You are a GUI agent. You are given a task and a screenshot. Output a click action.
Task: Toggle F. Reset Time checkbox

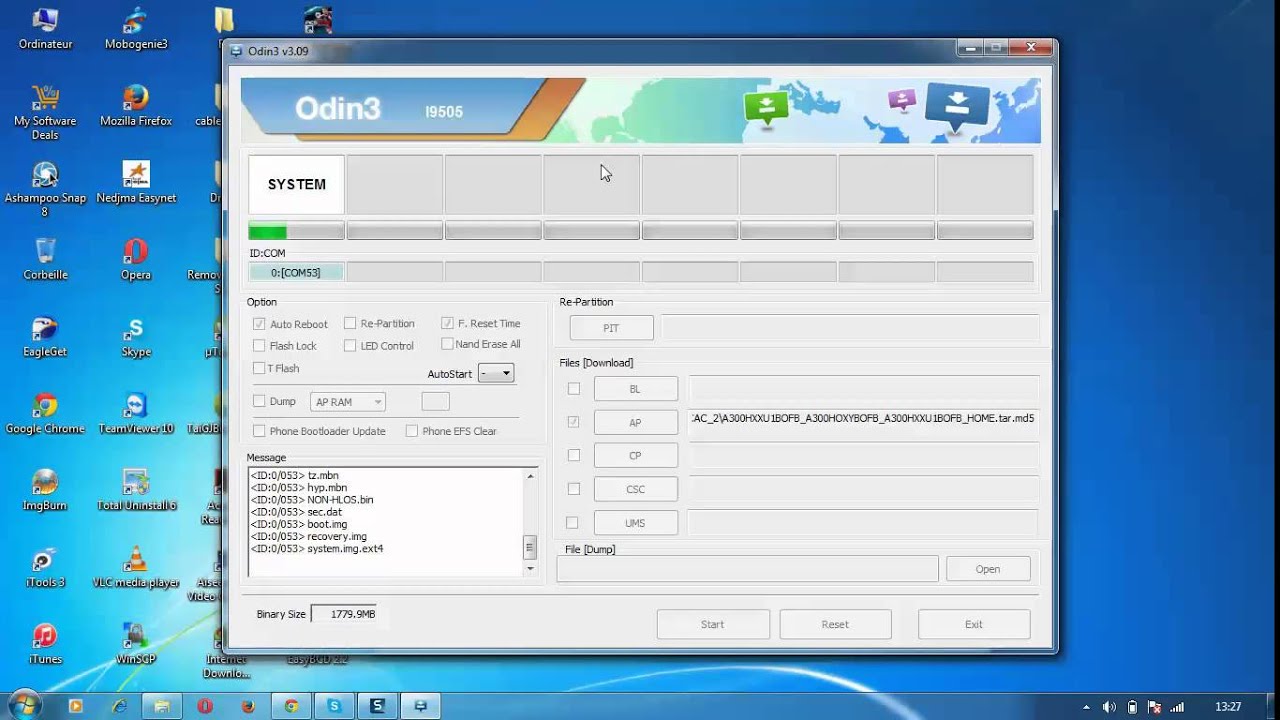click(447, 323)
